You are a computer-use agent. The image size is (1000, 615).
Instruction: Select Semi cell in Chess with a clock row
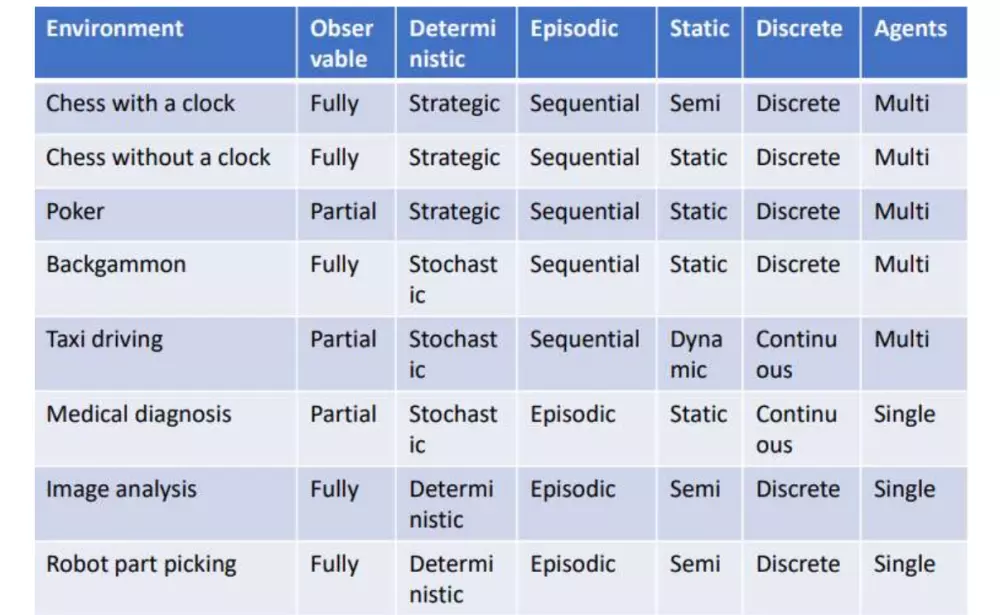tap(695, 103)
